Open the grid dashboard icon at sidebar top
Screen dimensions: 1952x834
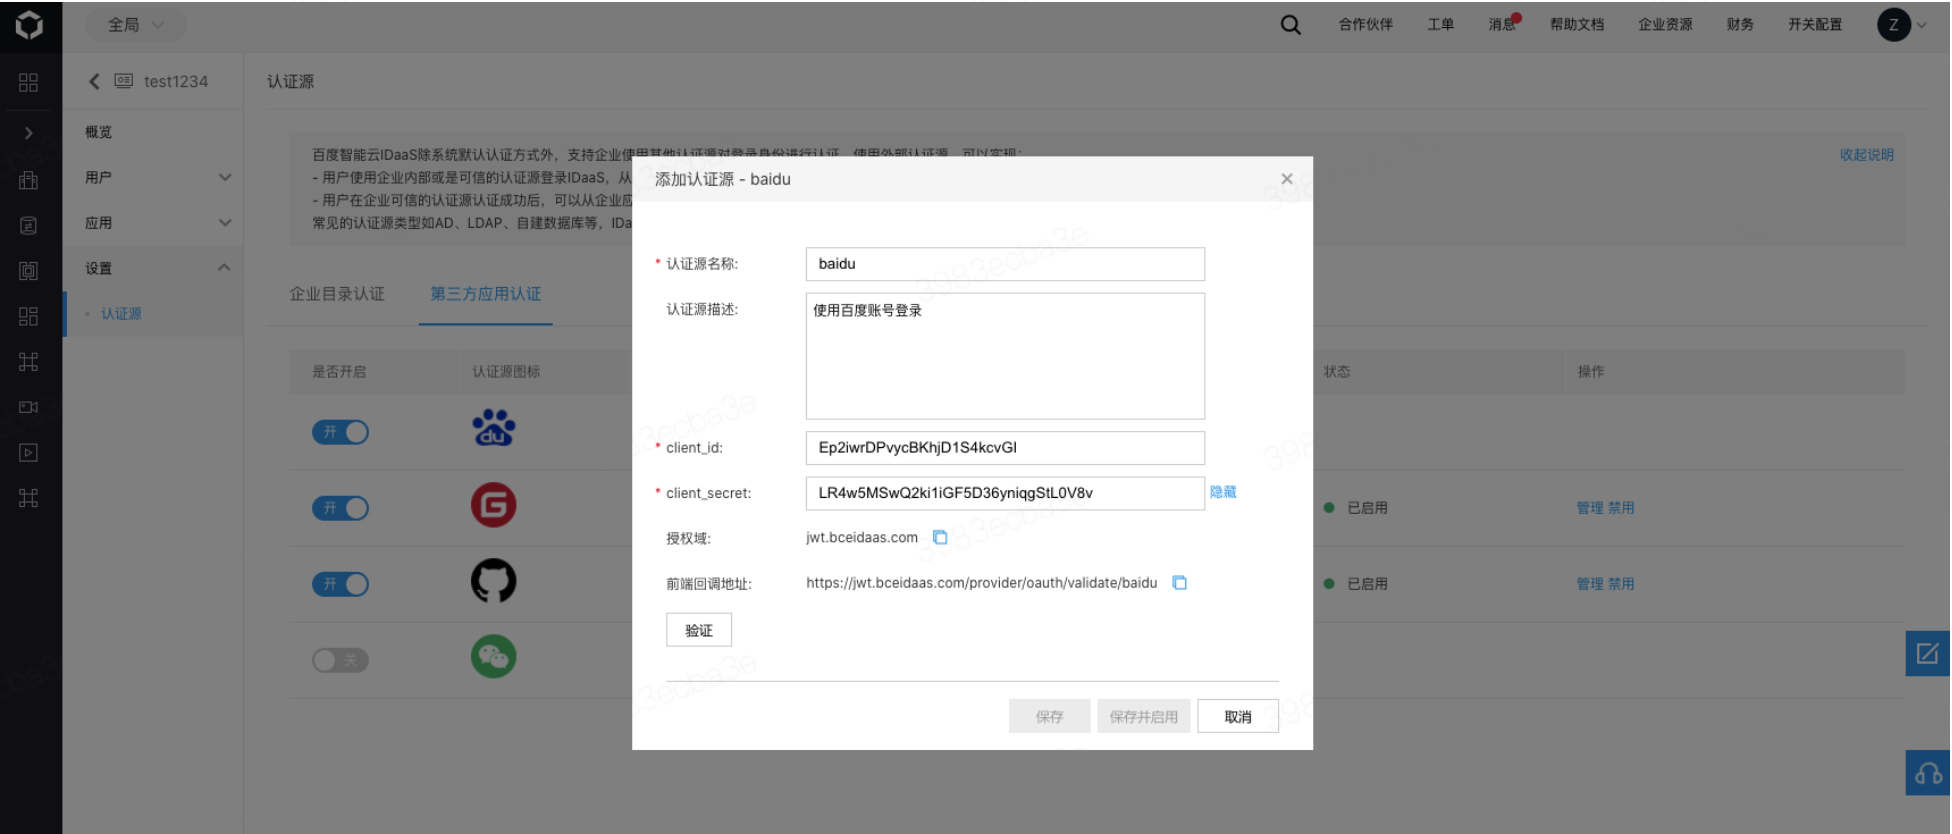tap(29, 82)
